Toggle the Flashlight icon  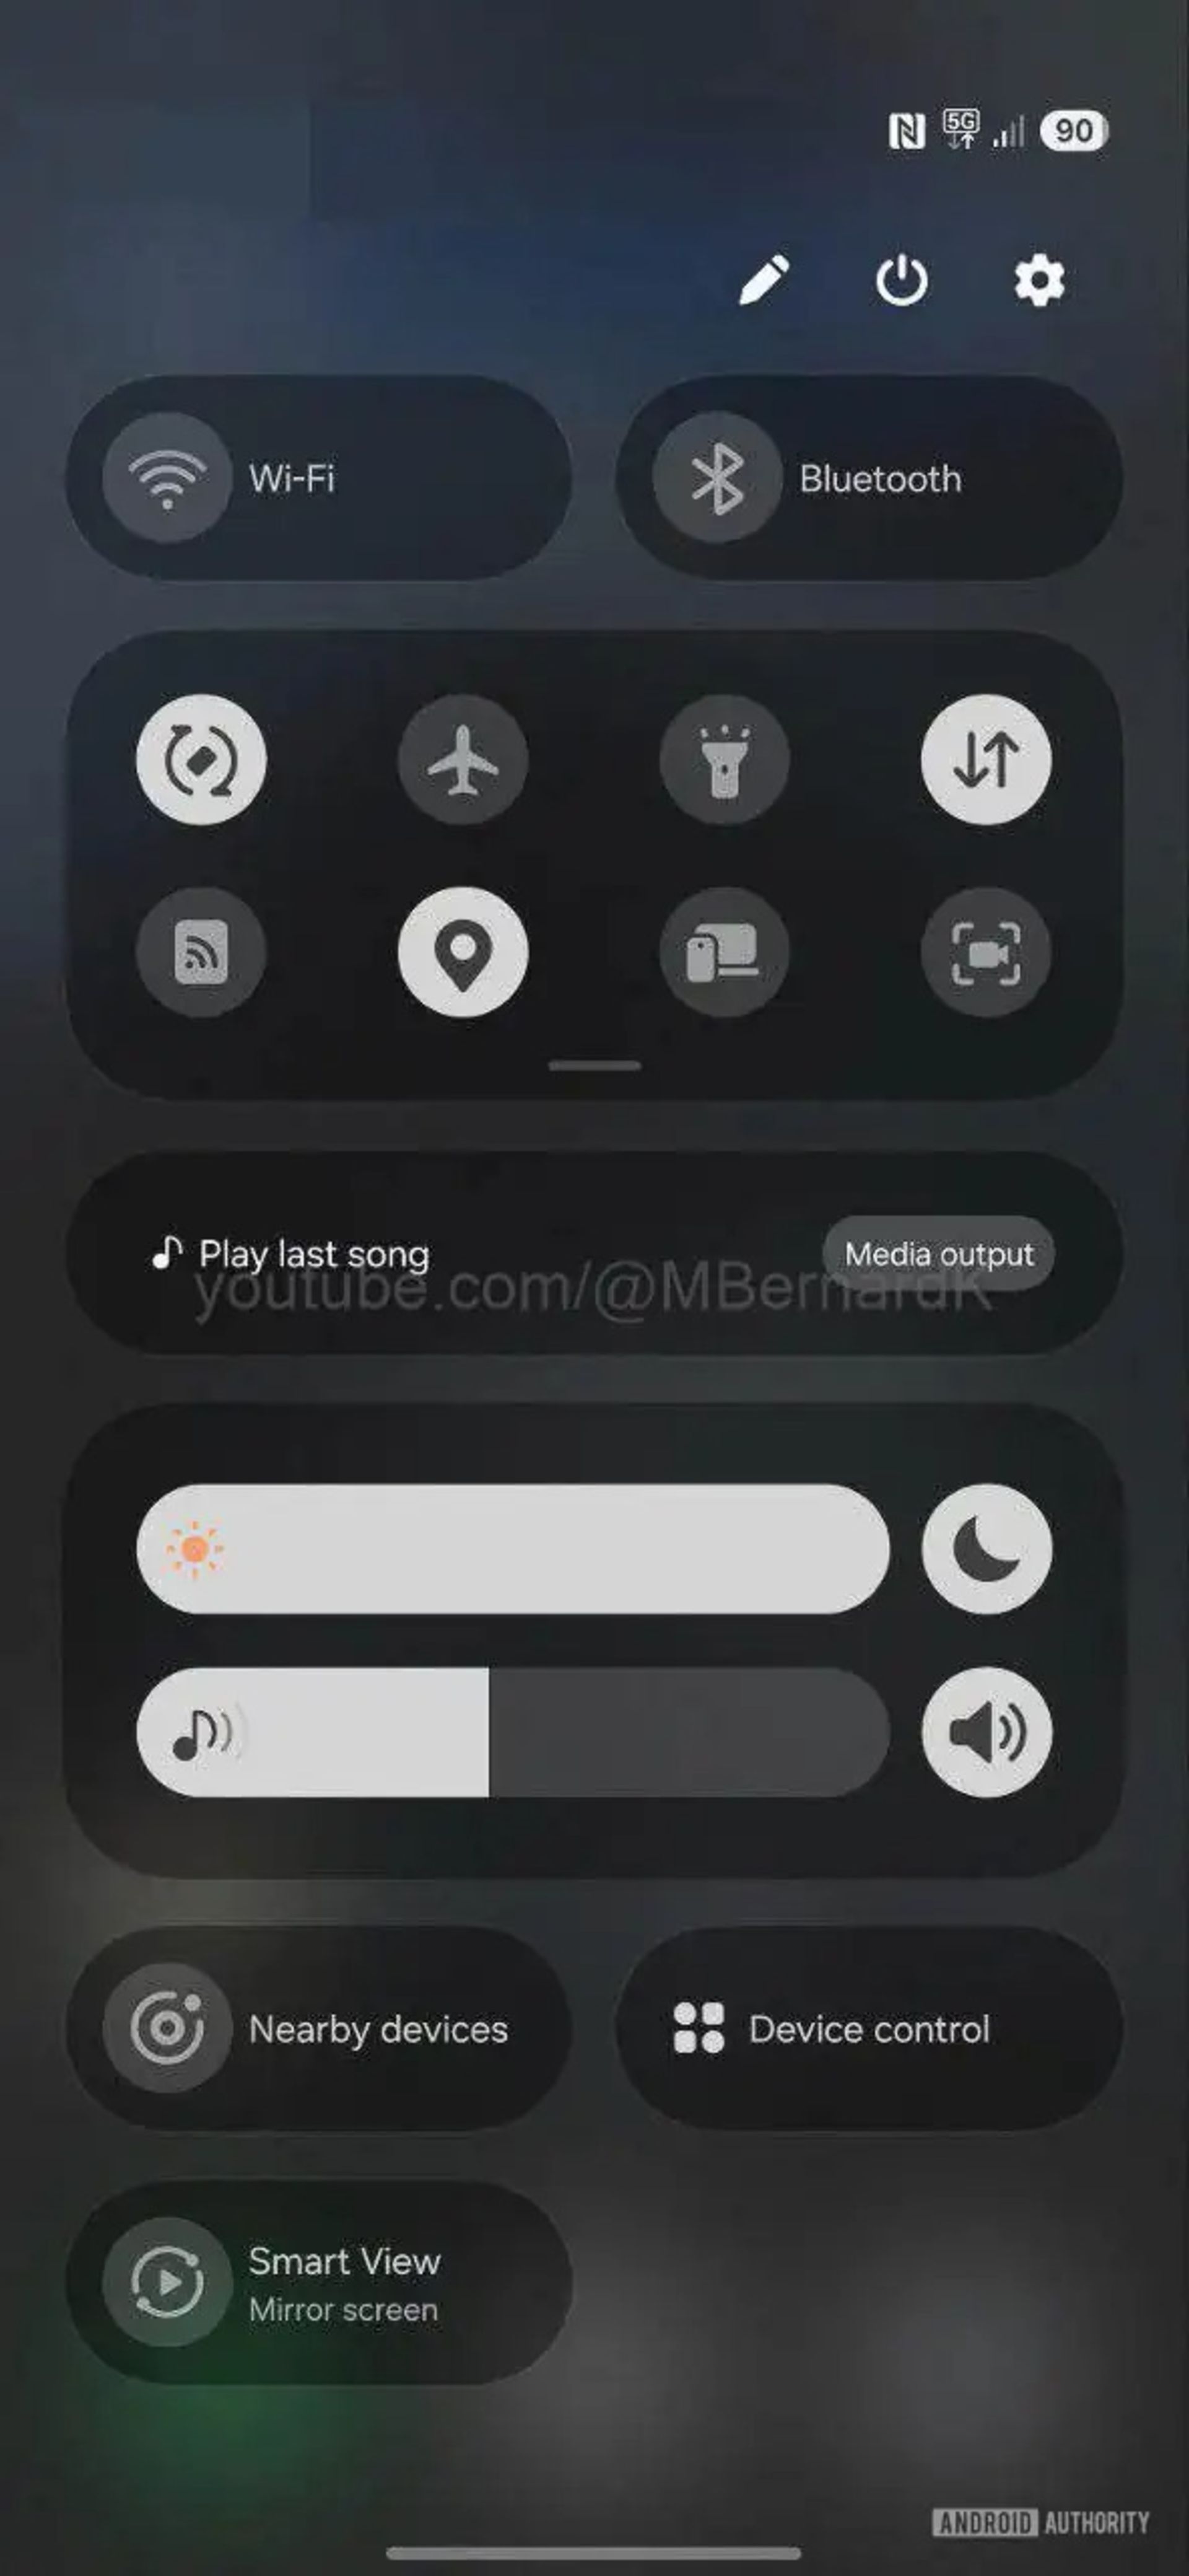click(725, 759)
